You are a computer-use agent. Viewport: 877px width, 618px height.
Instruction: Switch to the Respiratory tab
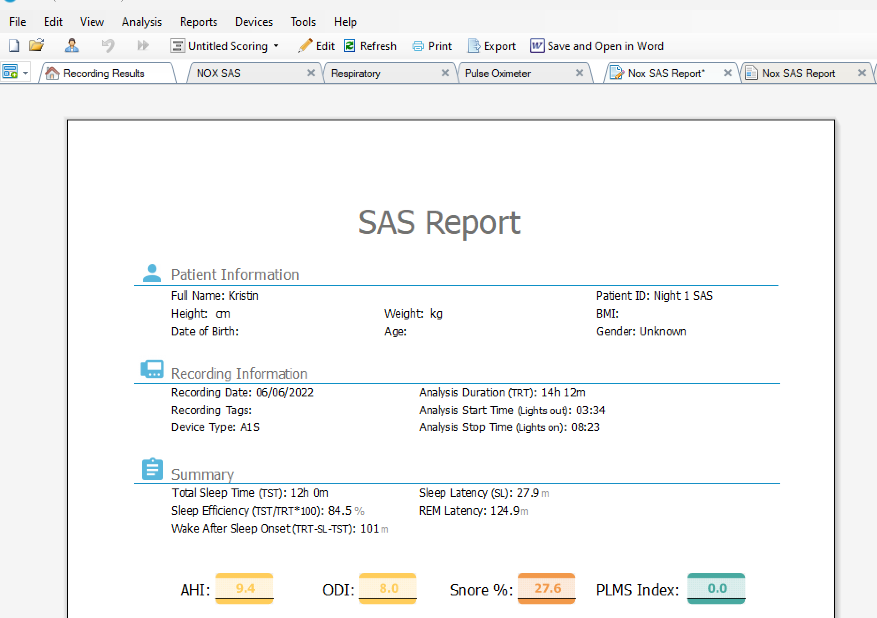356,73
